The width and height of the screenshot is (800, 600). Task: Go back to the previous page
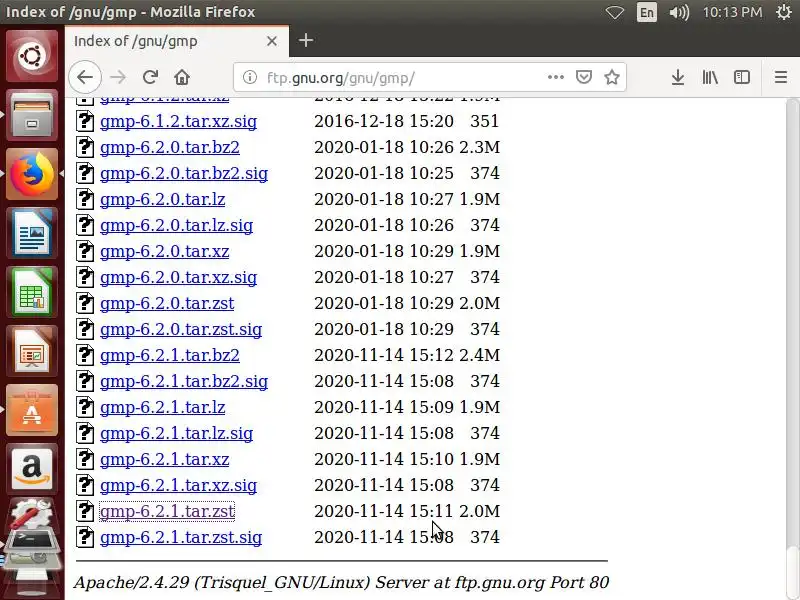85,77
